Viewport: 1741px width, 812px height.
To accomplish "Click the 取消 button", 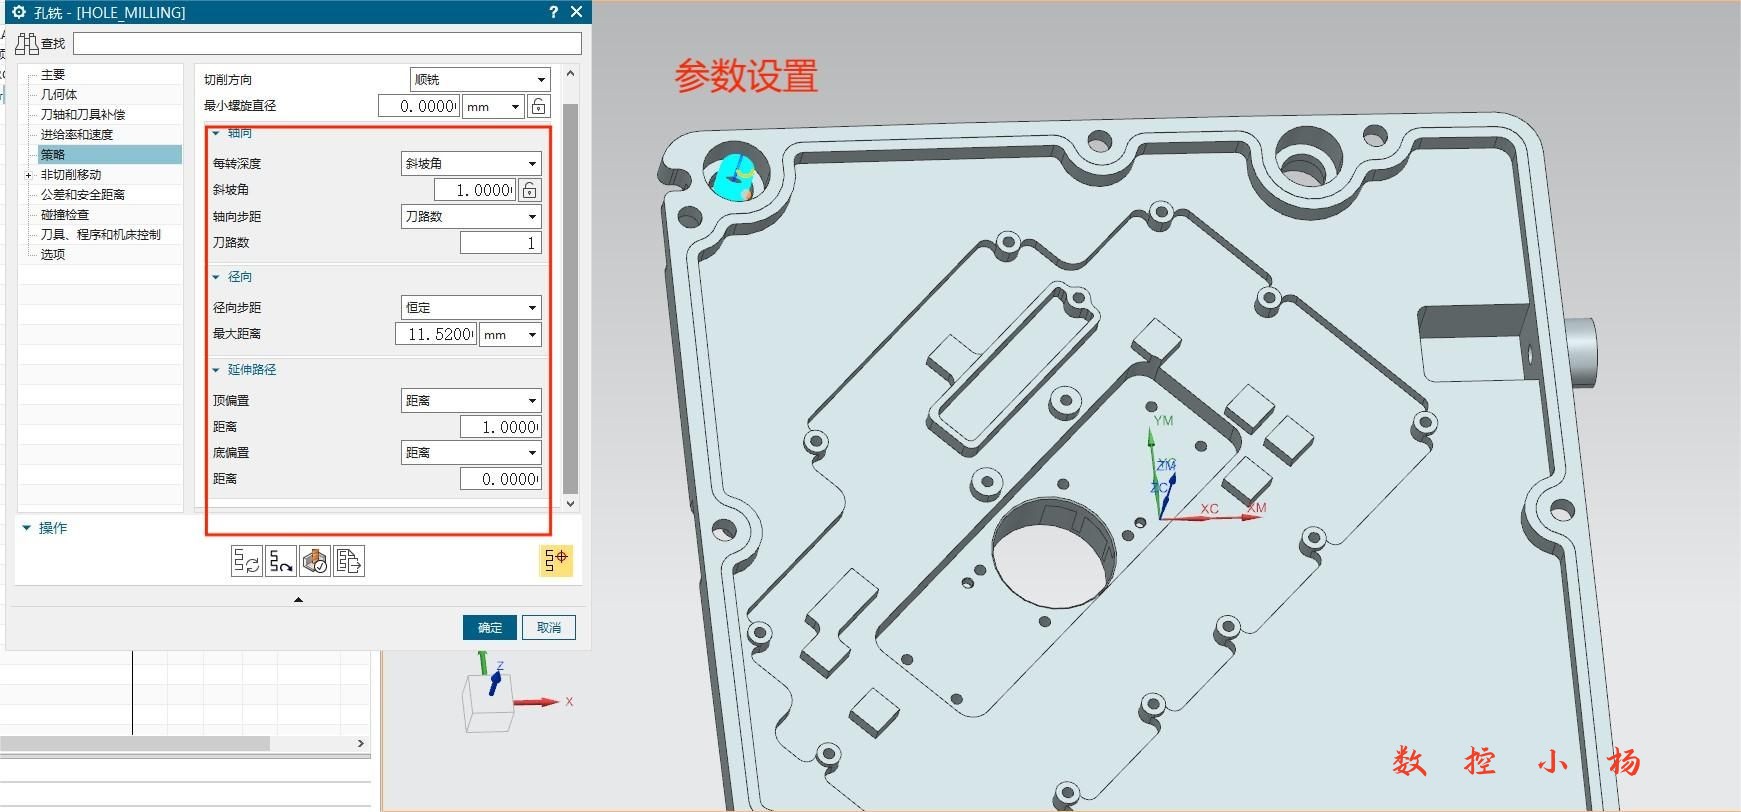I will pos(549,628).
